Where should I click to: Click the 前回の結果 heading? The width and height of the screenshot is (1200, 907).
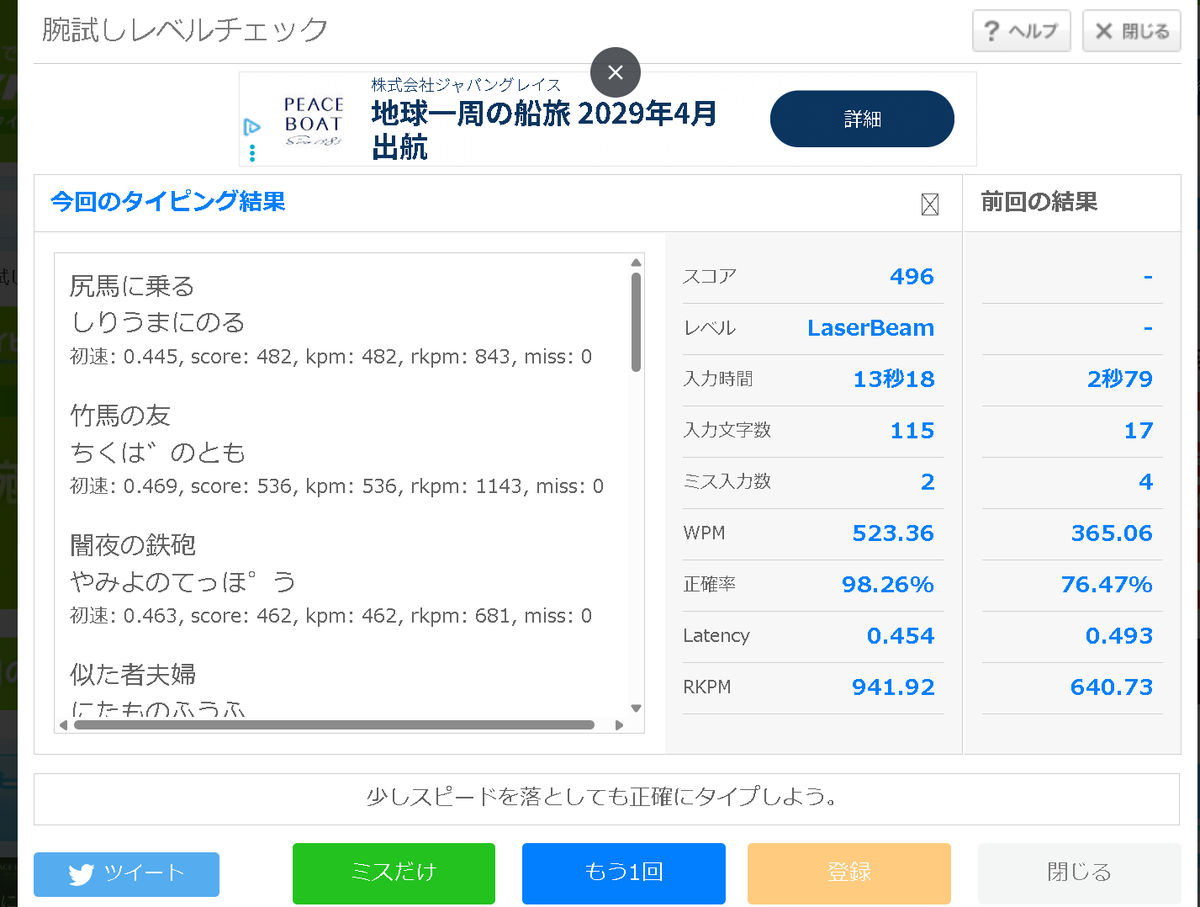tap(1039, 202)
